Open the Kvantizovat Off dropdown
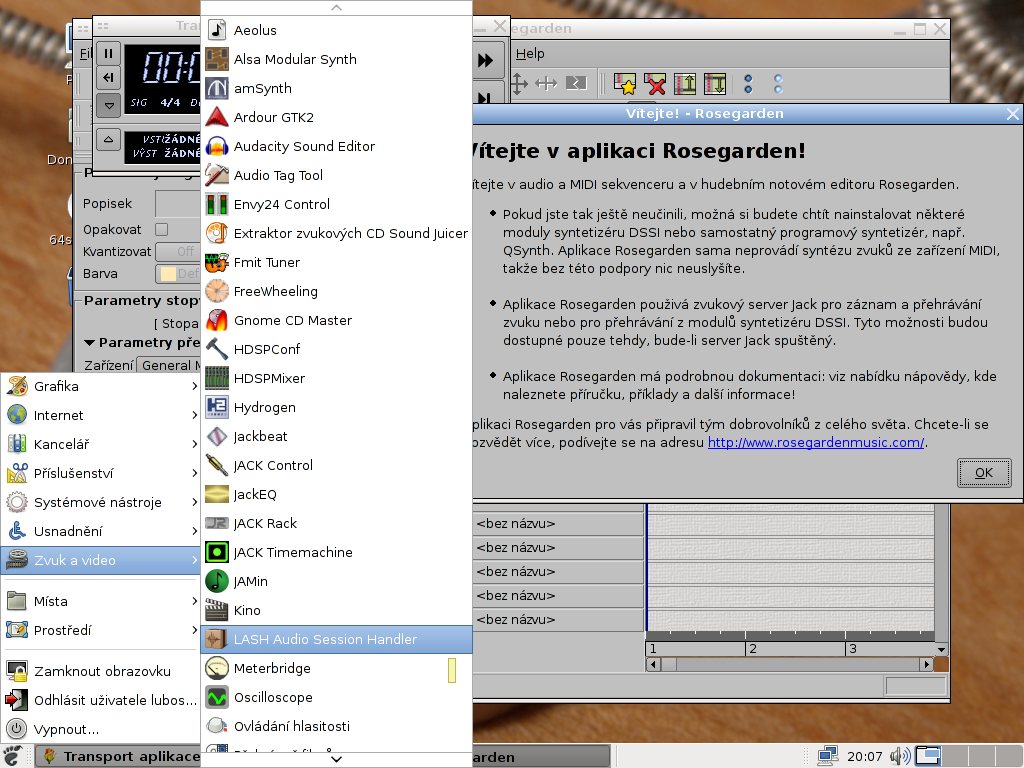 point(178,251)
